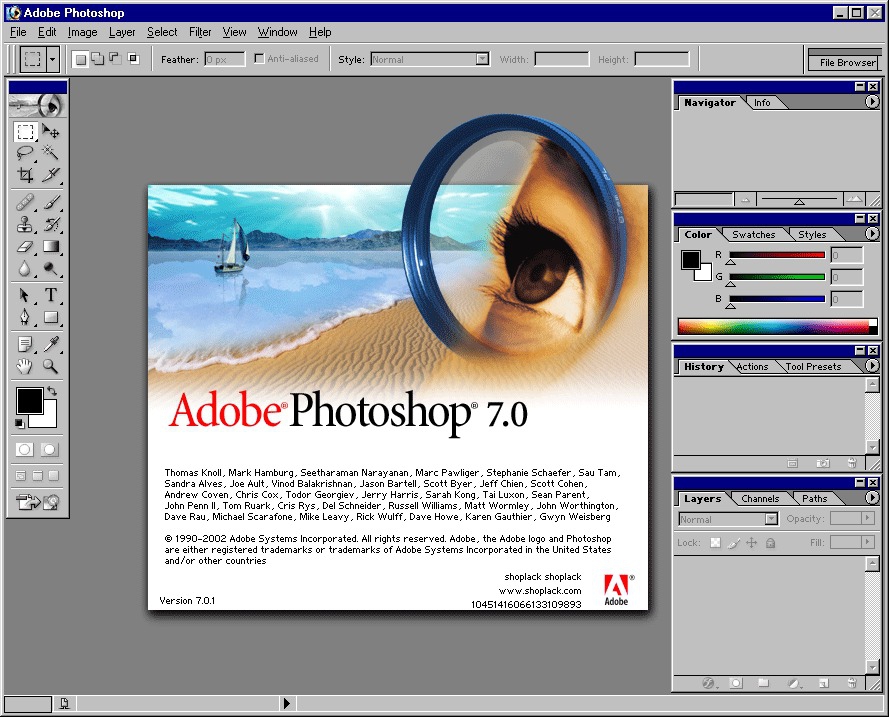
Task: Select the Magic Wand tool
Action: coord(50,153)
